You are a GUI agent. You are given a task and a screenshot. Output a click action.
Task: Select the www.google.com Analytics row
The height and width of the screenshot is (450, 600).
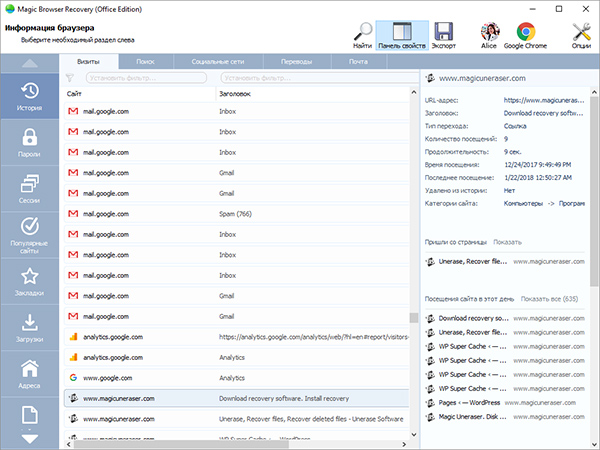(236, 378)
